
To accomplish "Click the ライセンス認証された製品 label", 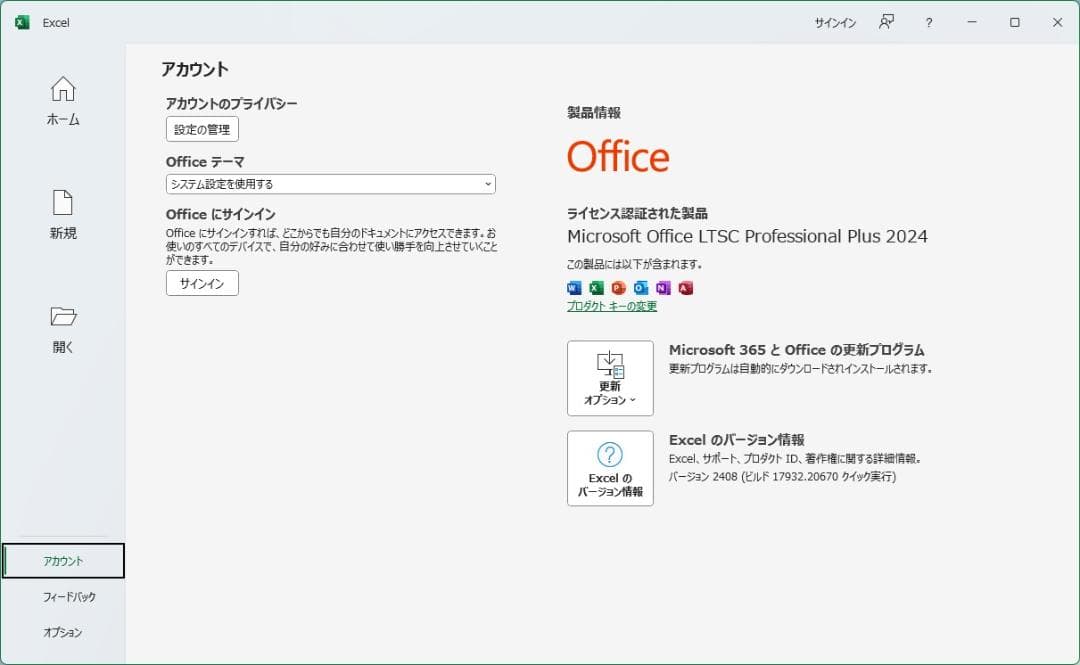I will click(x=637, y=213).
